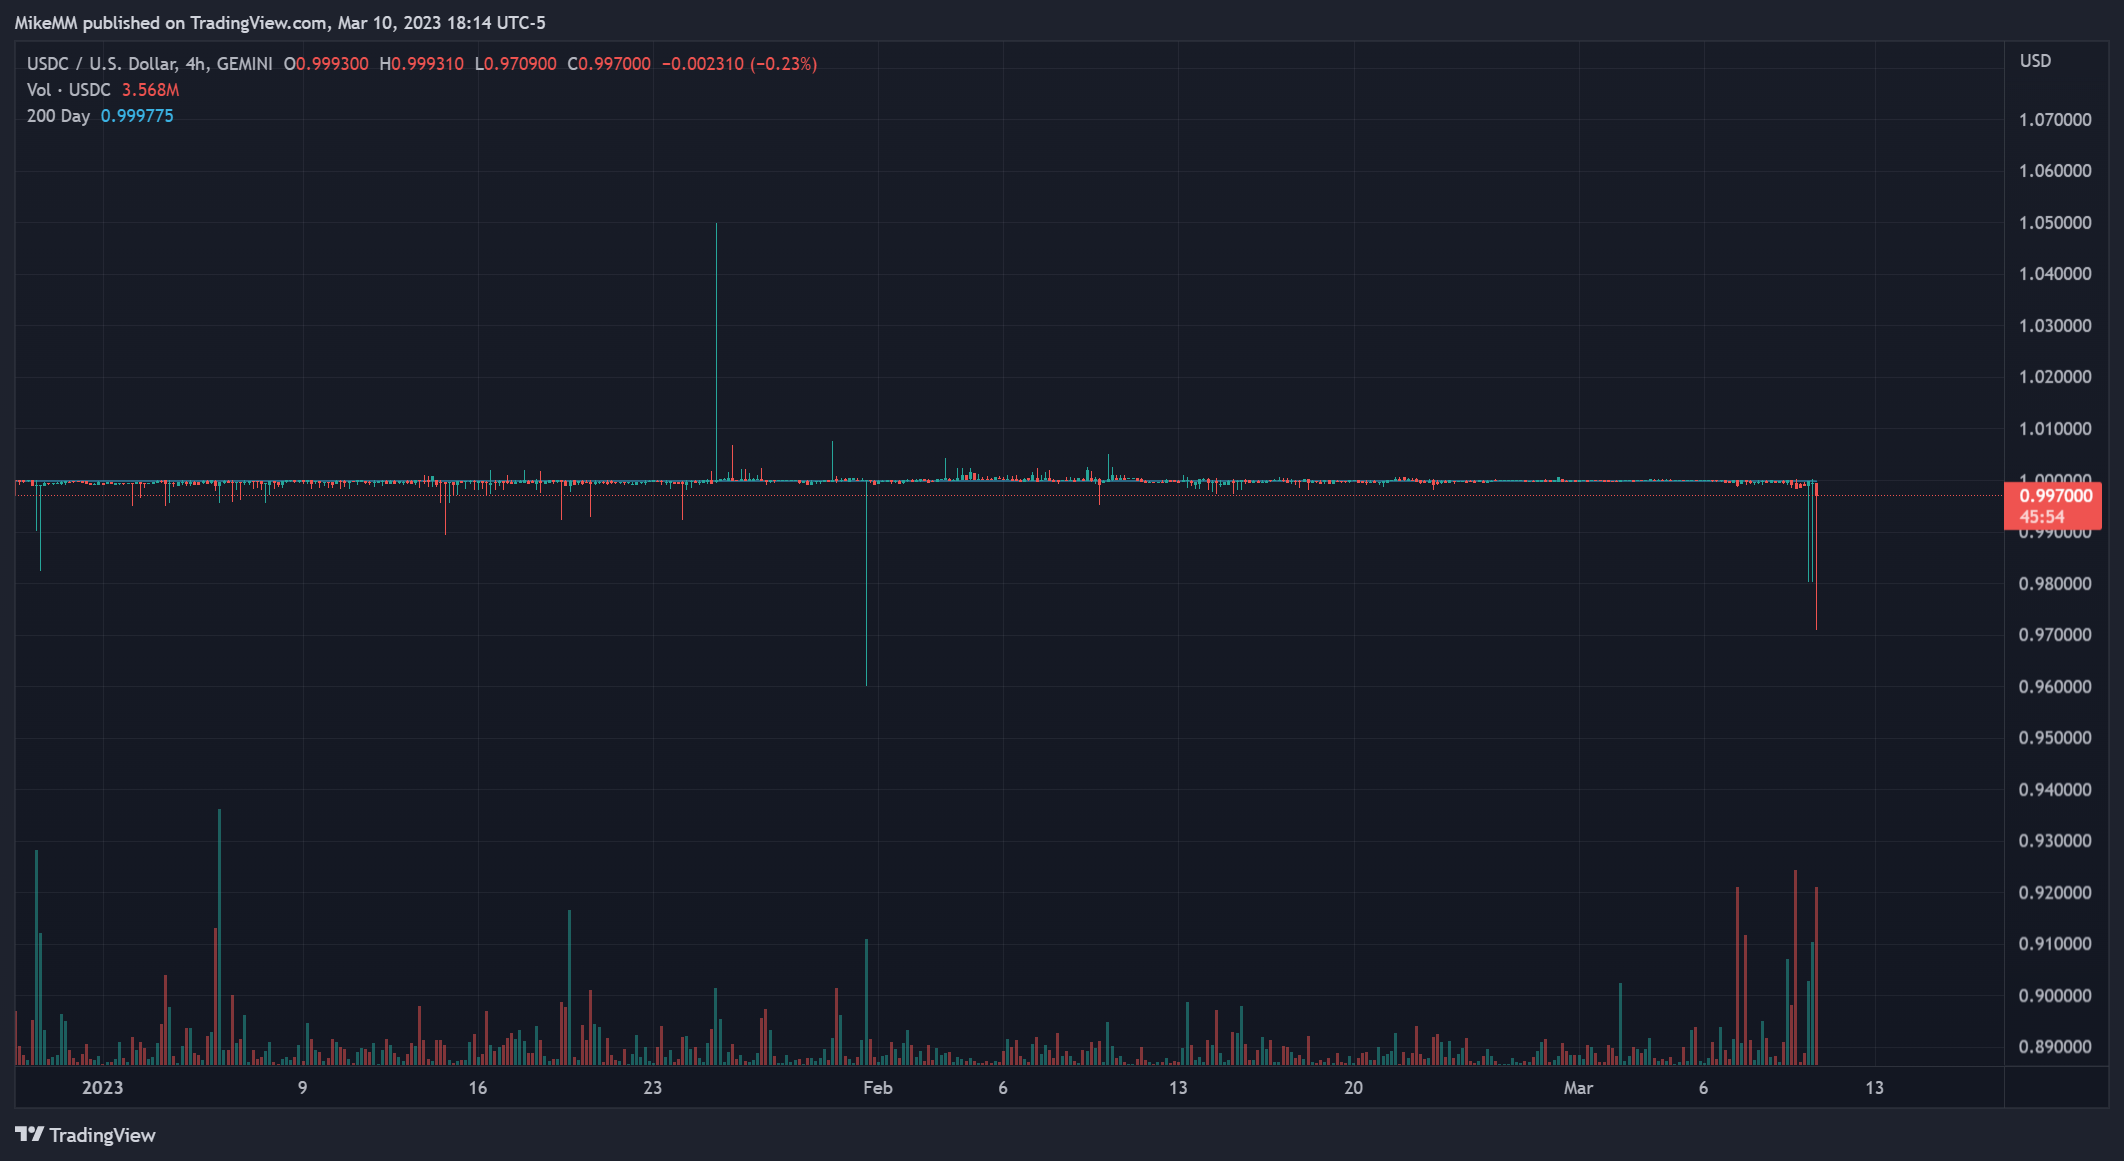Click the 9 date label on time axis
Viewport: 2124px width, 1161px height.
(x=303, y=1088)
